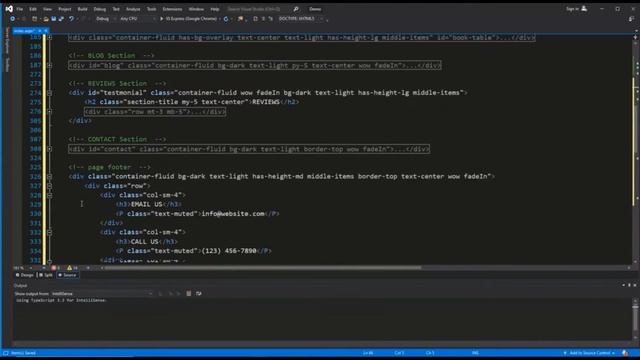This screenshot has height=360, width=640.
Task: Open the Server Explorer side tab
Action: (x=7, y=40)
